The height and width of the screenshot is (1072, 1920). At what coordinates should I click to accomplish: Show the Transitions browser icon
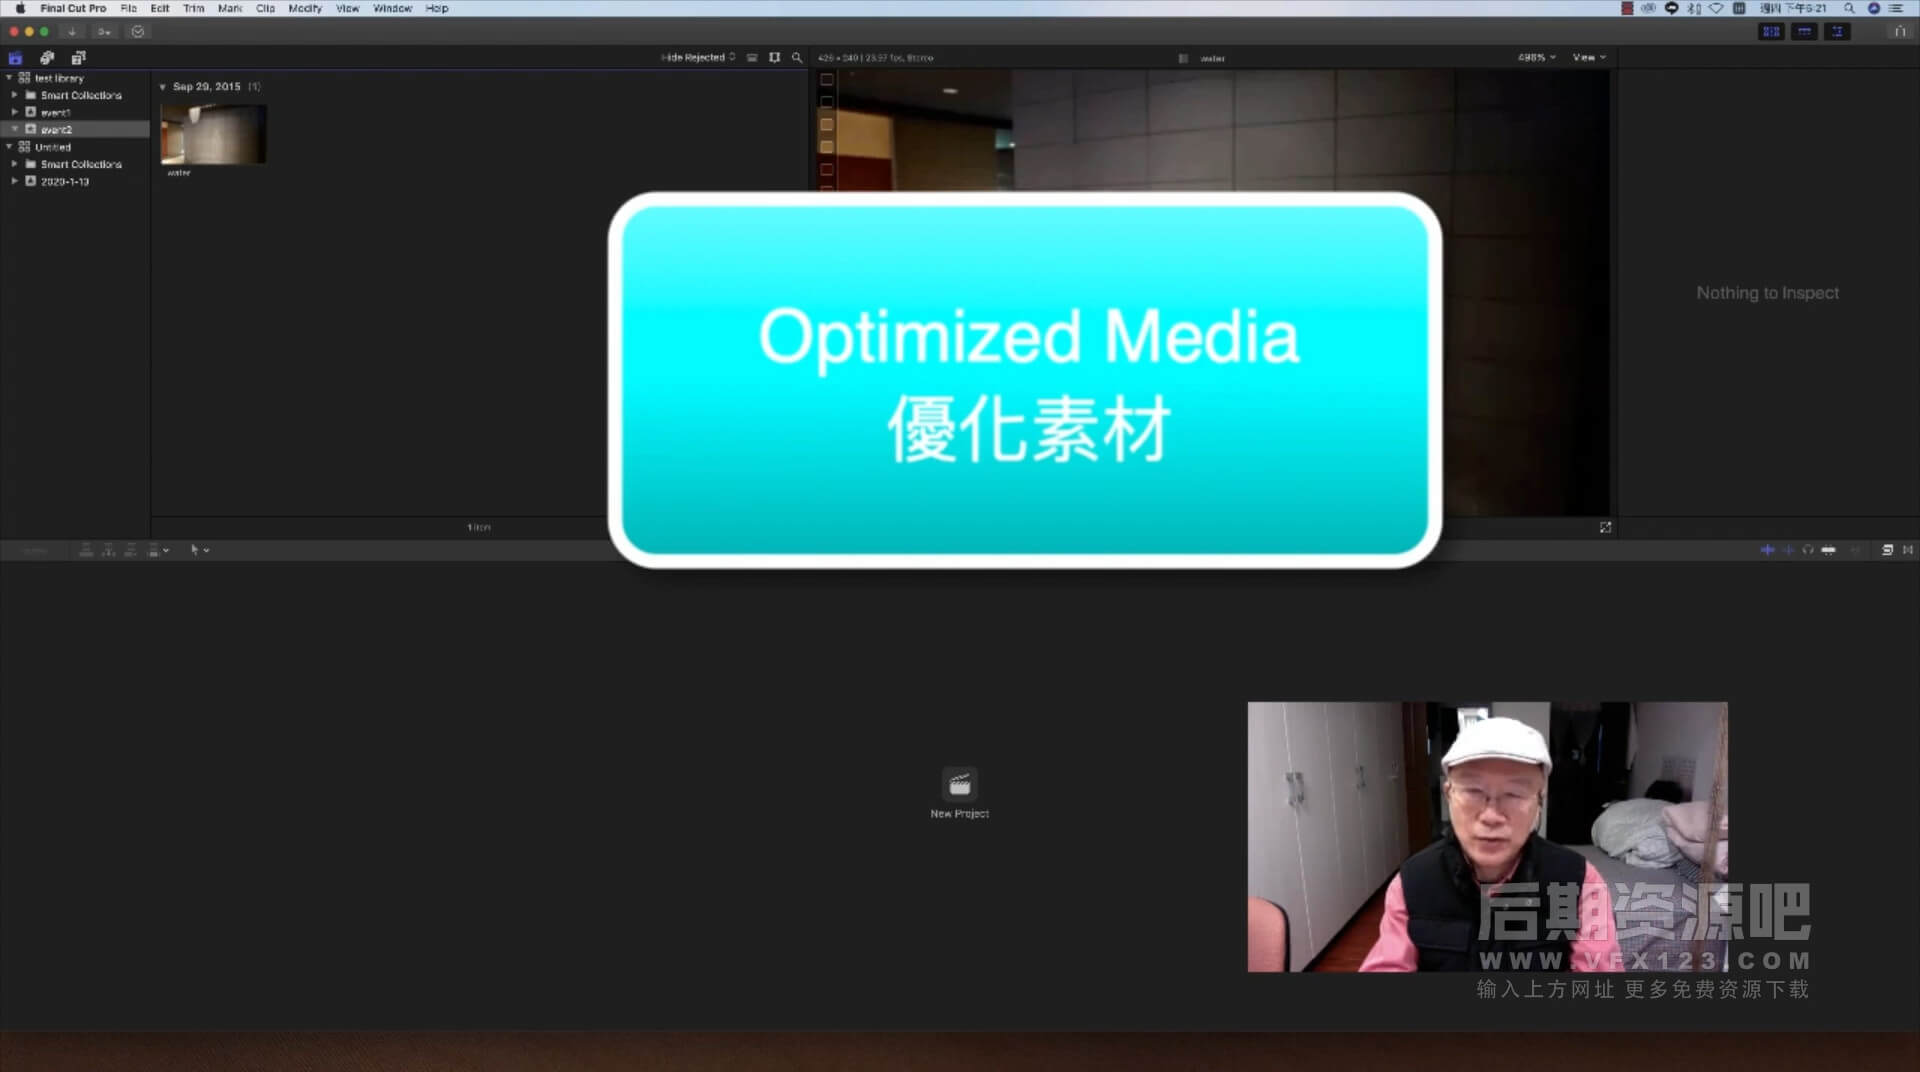tap(1908, 550)
